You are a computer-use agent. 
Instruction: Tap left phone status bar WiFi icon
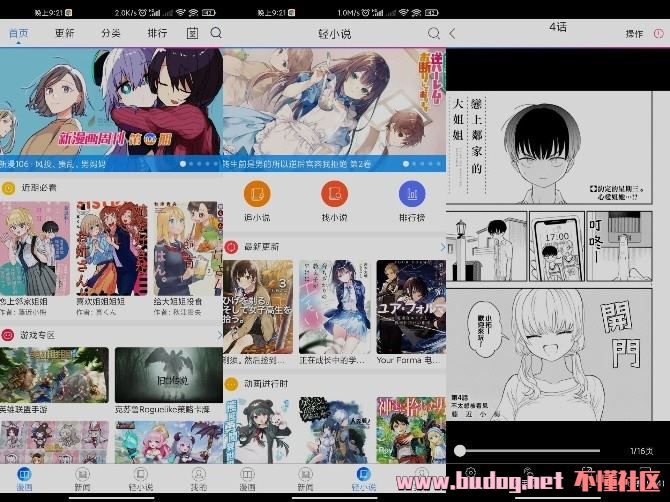coord(181,13)
